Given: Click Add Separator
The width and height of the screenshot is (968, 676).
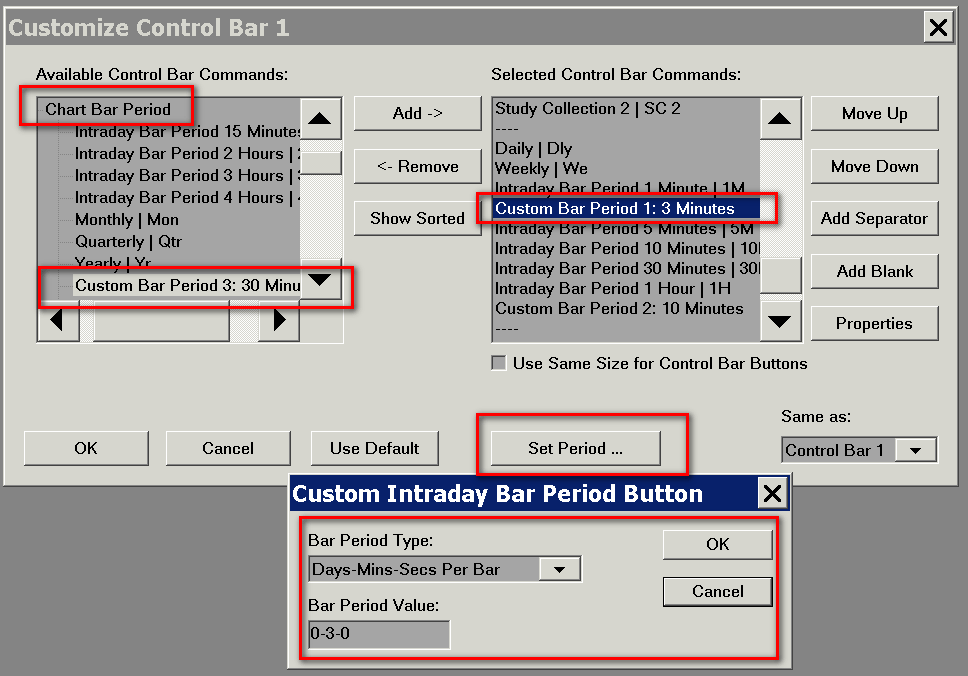Looking at the screenshot, I should click(x=874, y=218).
